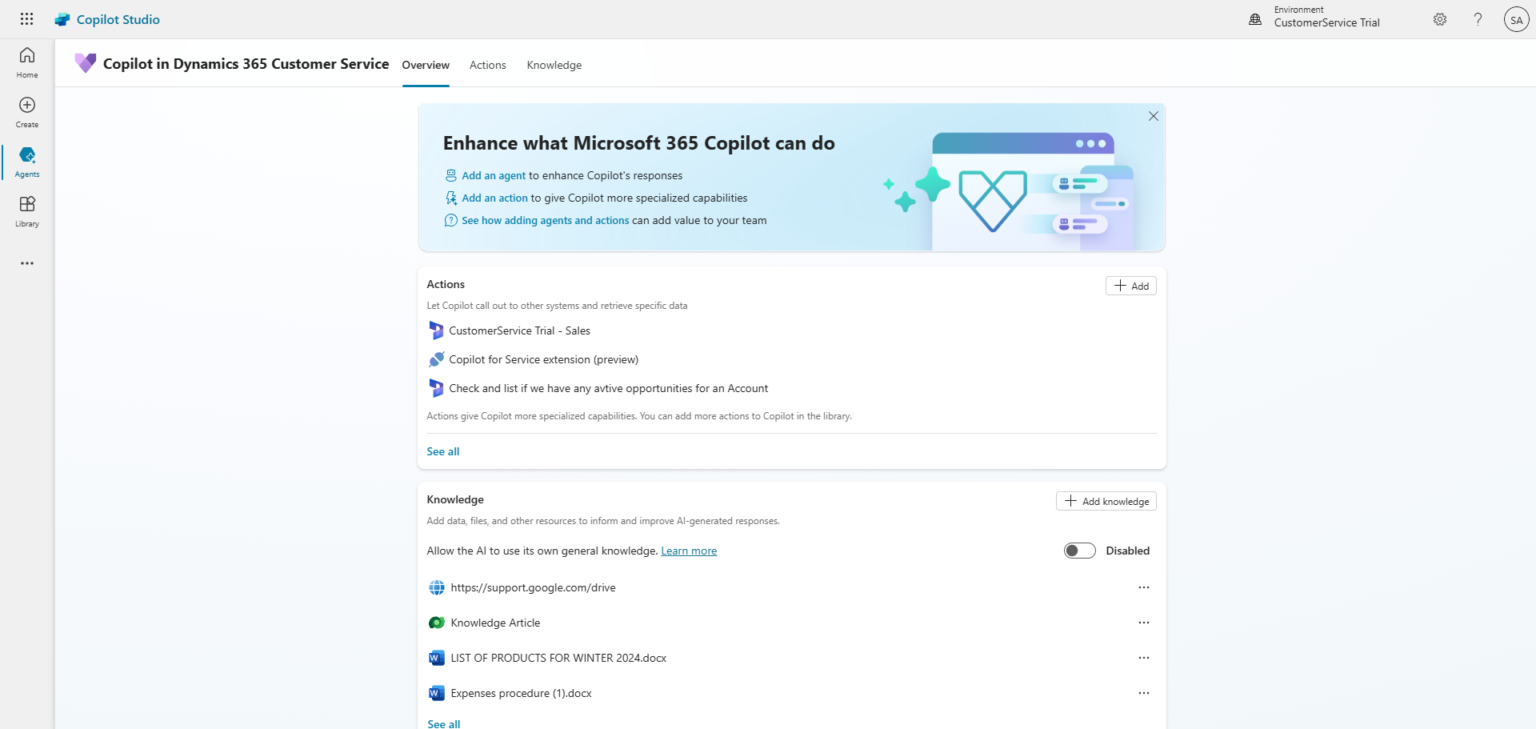Click the Word icon beside Expenses procedure document

click(436, 692)
